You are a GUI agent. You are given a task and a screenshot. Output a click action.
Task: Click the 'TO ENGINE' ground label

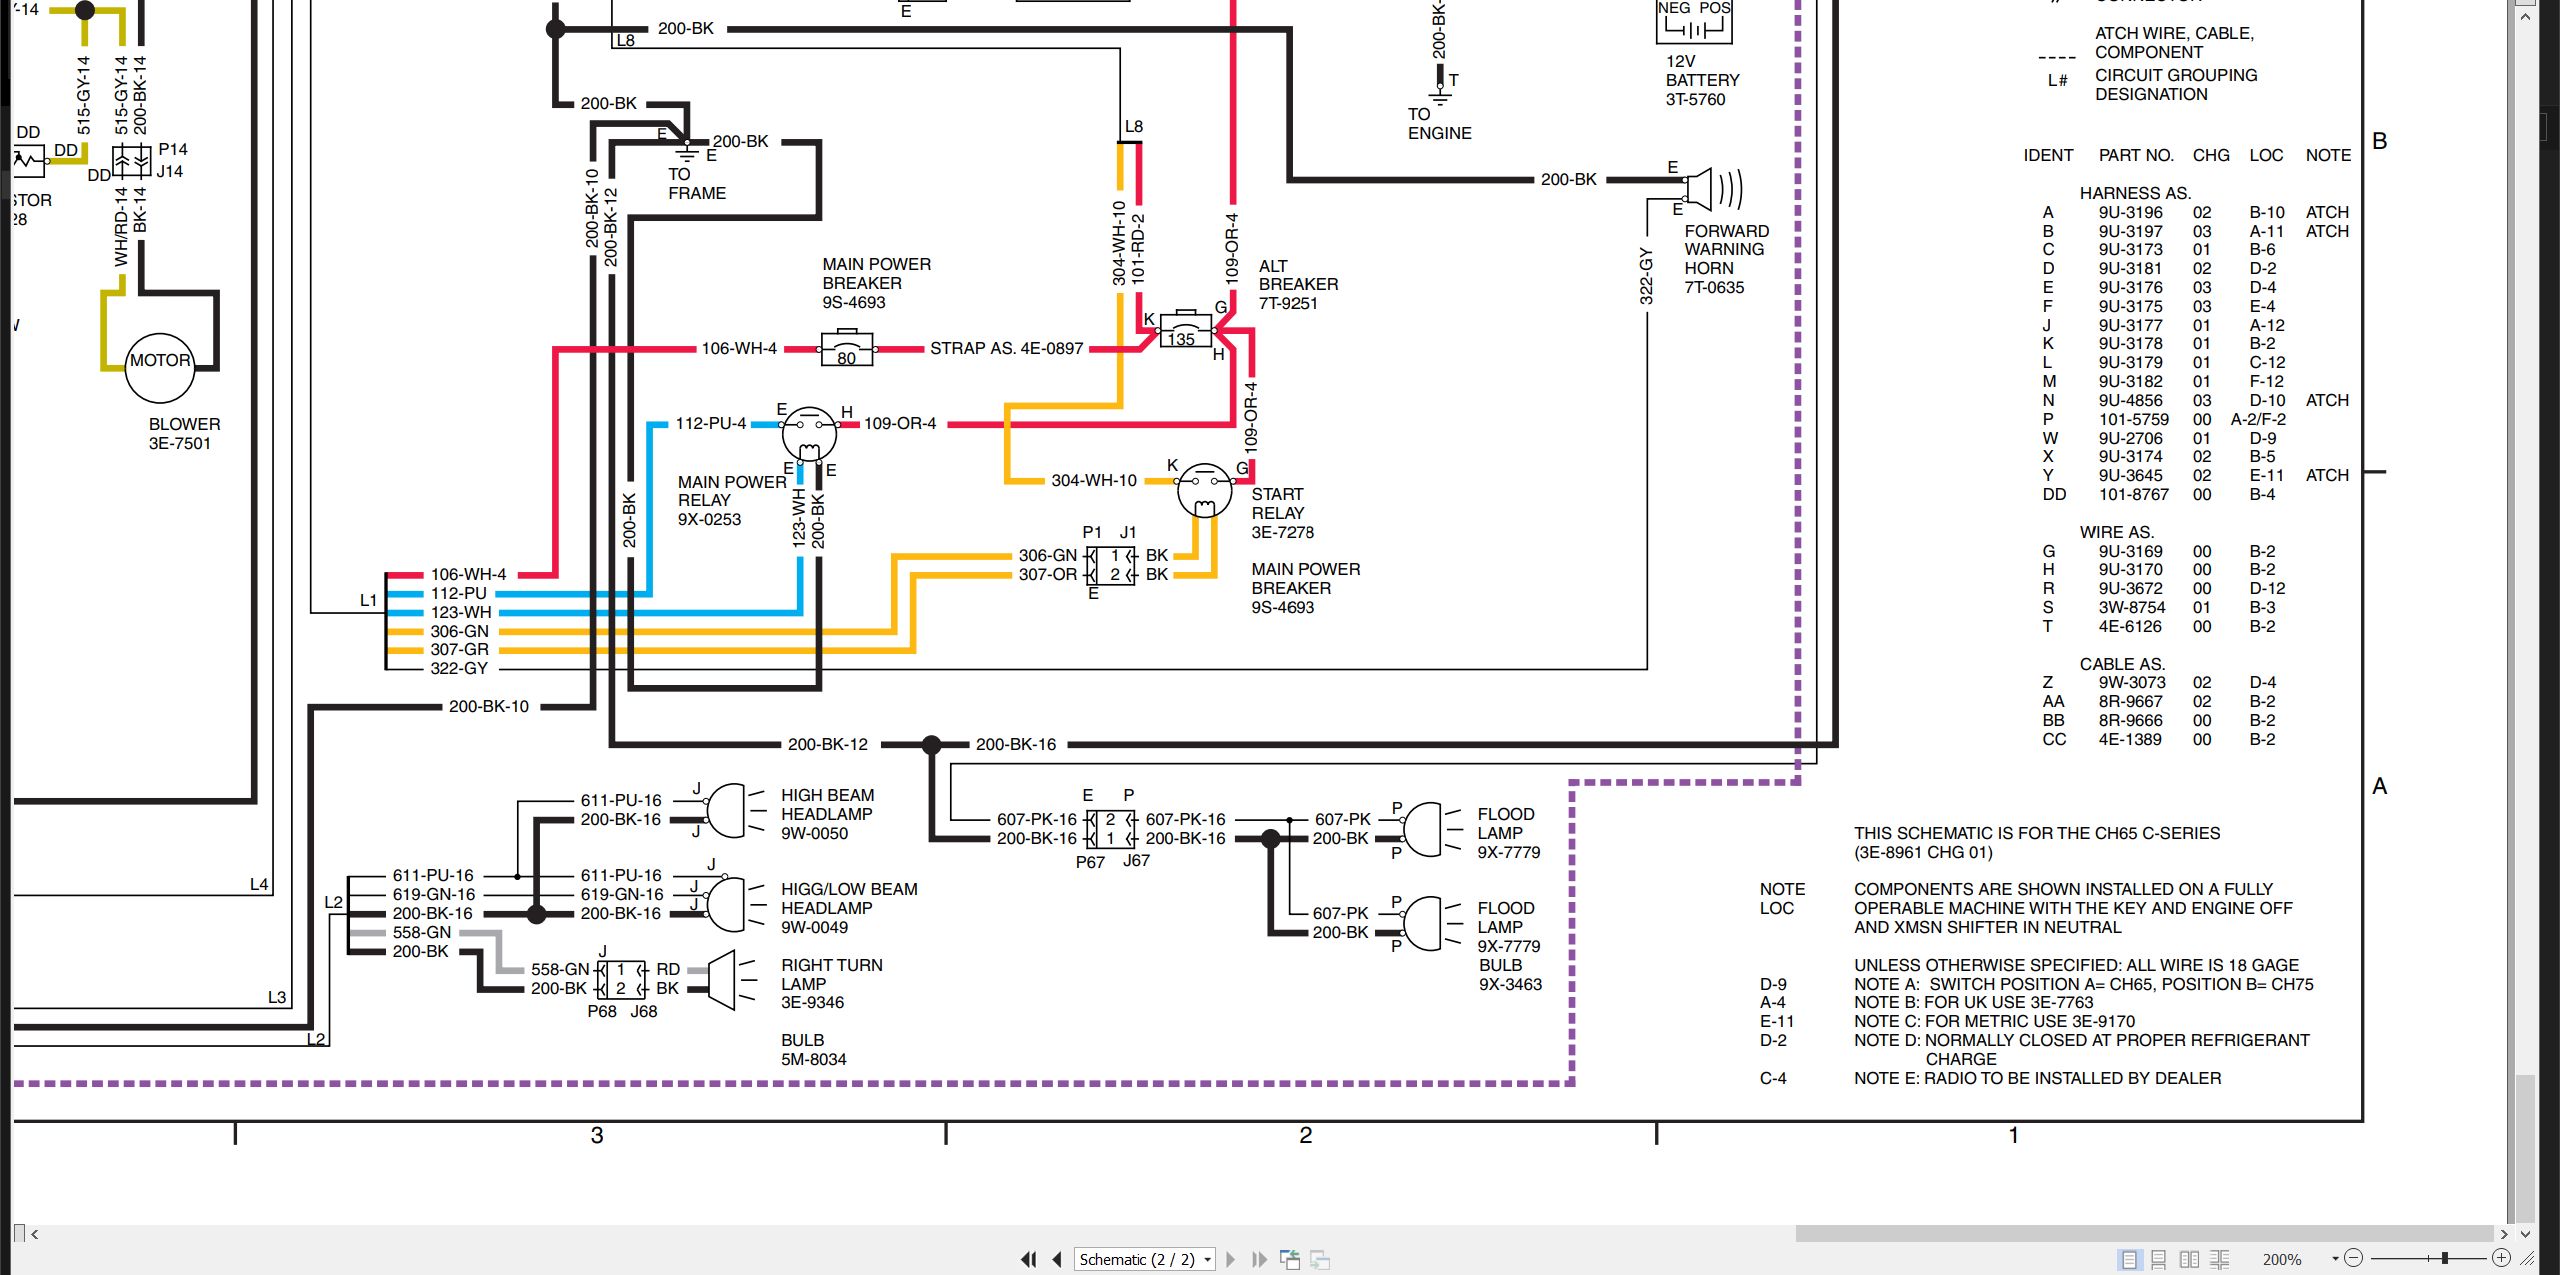click(1439, 123)
